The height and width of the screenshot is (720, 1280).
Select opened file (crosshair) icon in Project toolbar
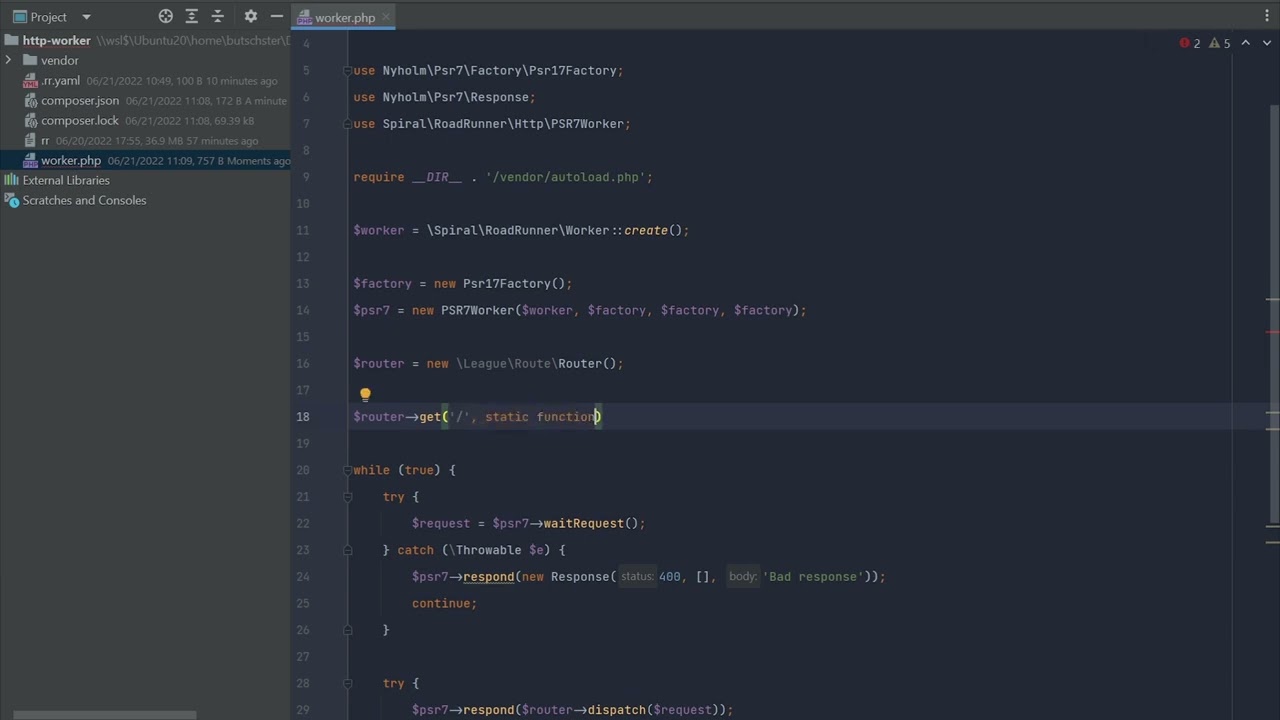pyautogui.click(x=166, y=16)
